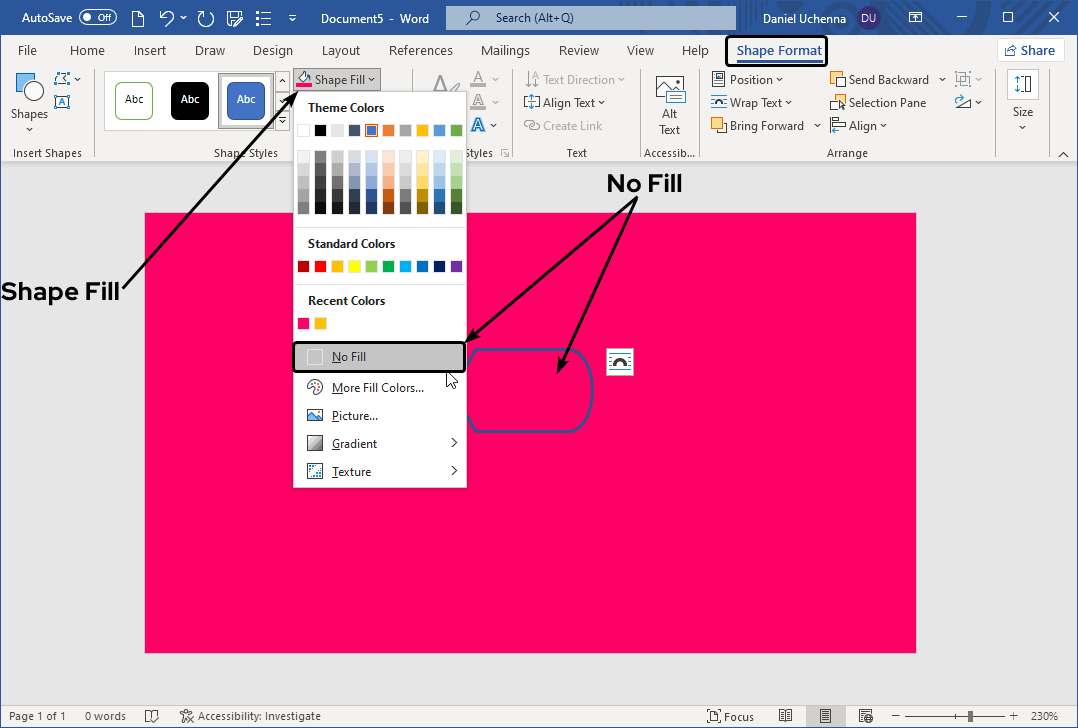1078x728 pixels.
Task: Open the Size options icon
Action: point(1022,98)
